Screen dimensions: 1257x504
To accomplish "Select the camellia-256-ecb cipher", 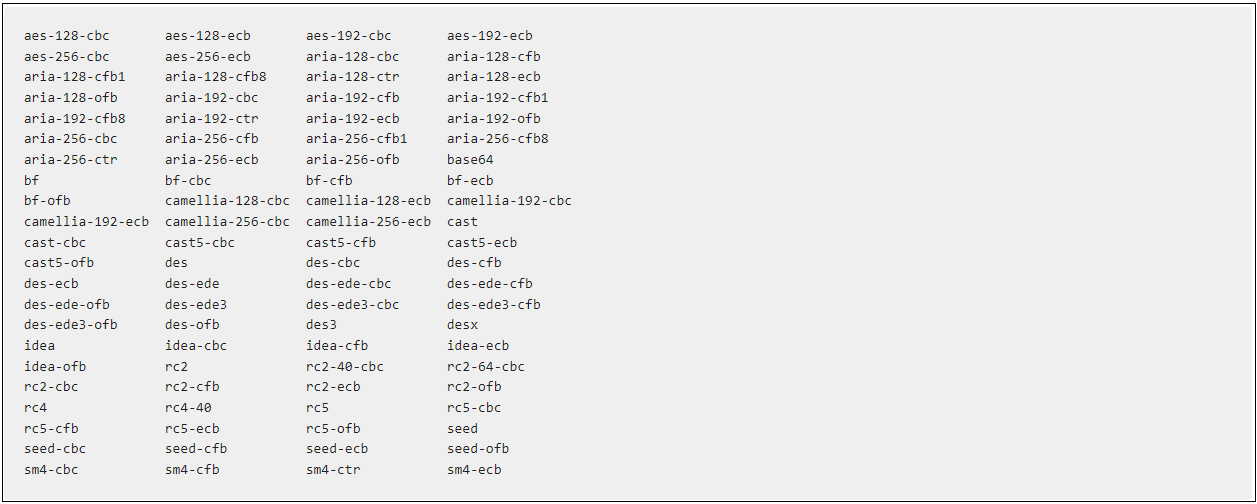I will [368, 222].
